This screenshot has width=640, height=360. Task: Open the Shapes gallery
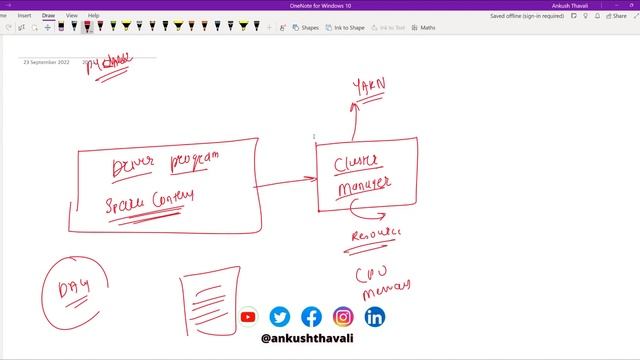306,28
